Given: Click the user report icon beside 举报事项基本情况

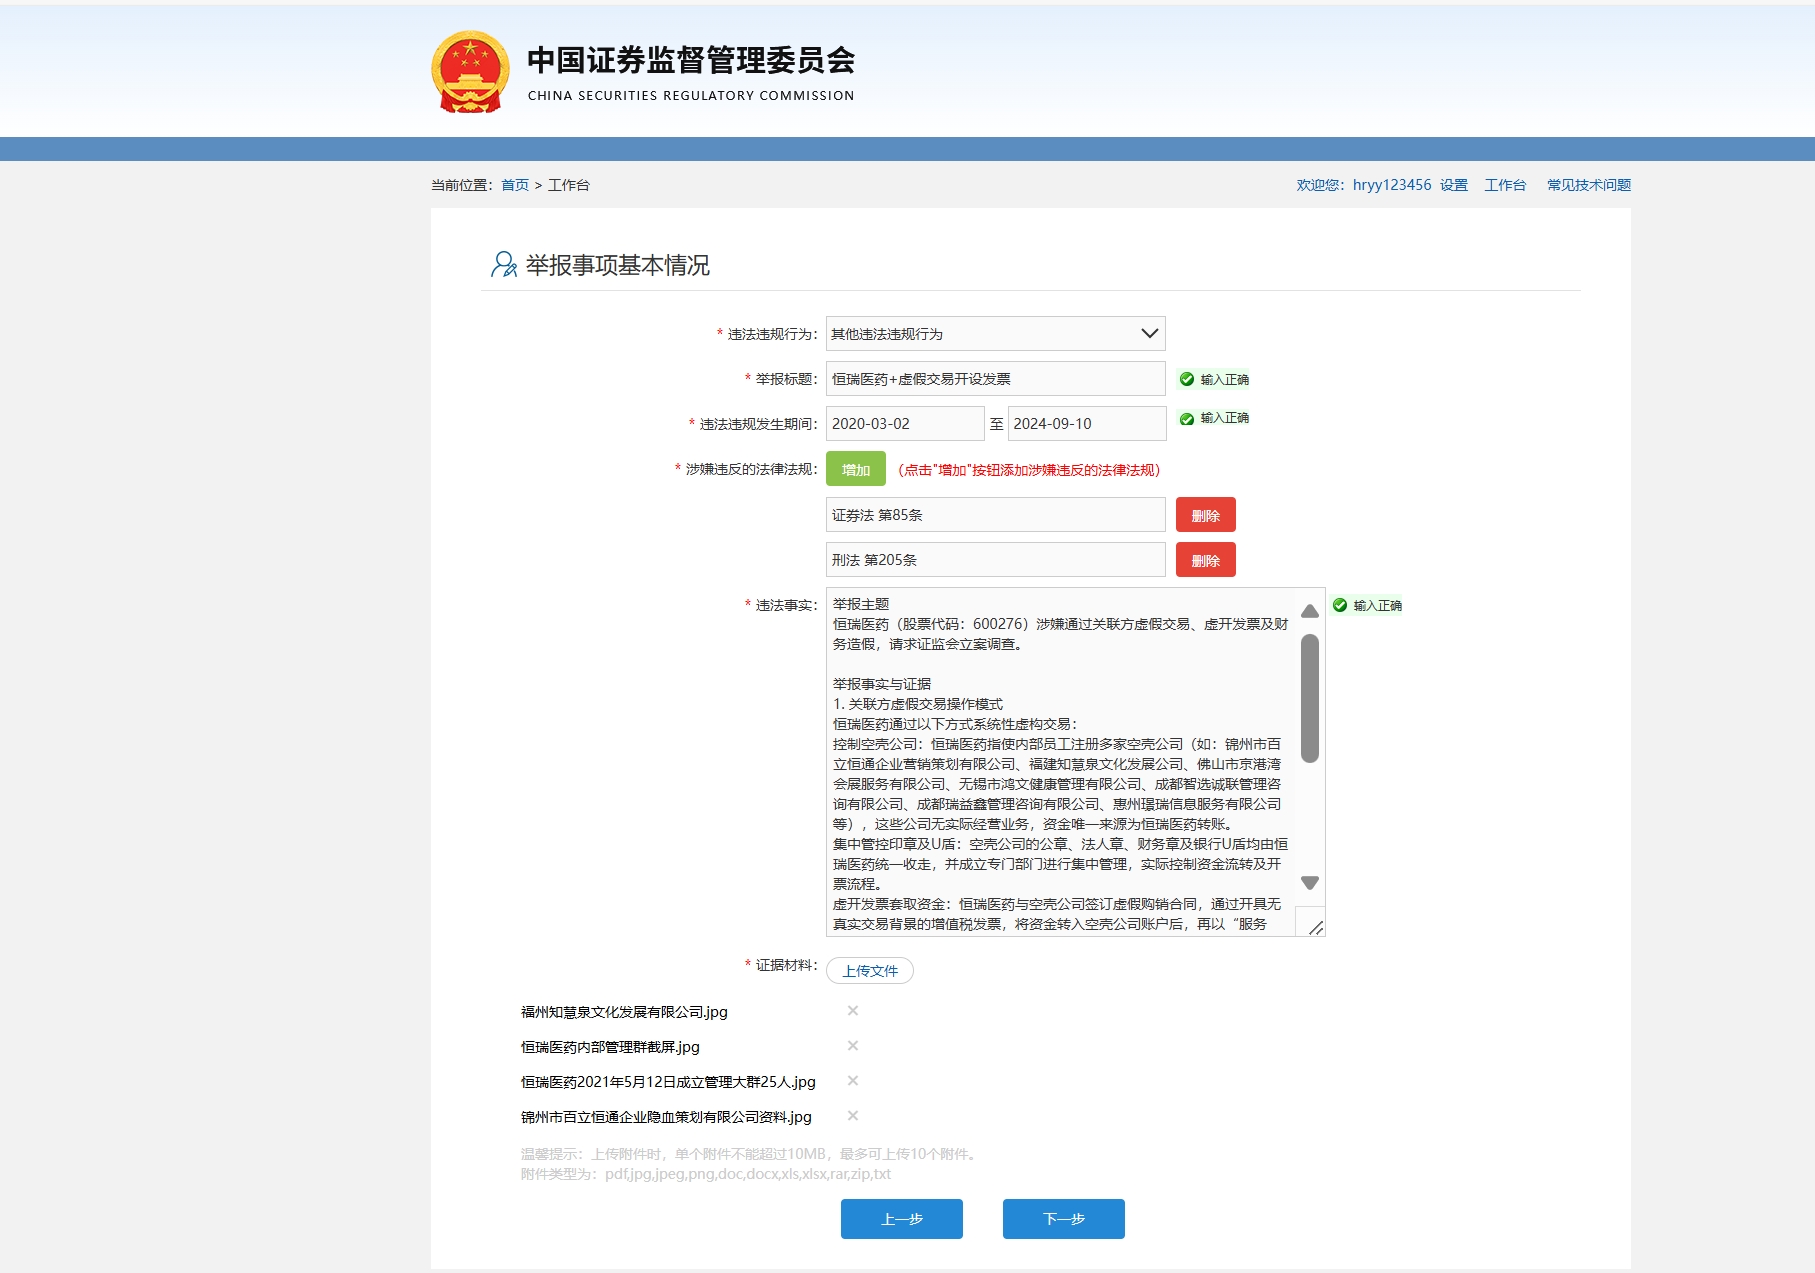Looking at the screenshot, I should [x=504, y=264].
